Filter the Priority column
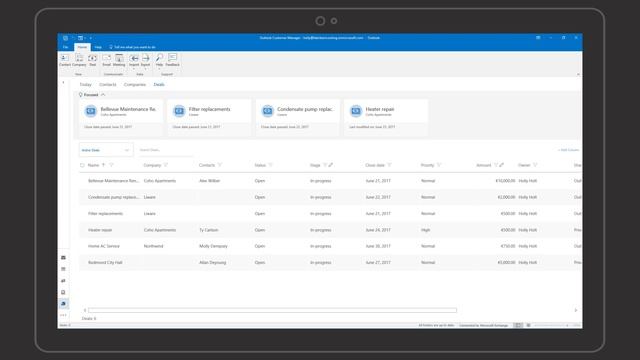This screenshot has height=360, width=640. (x=439, y=165)
